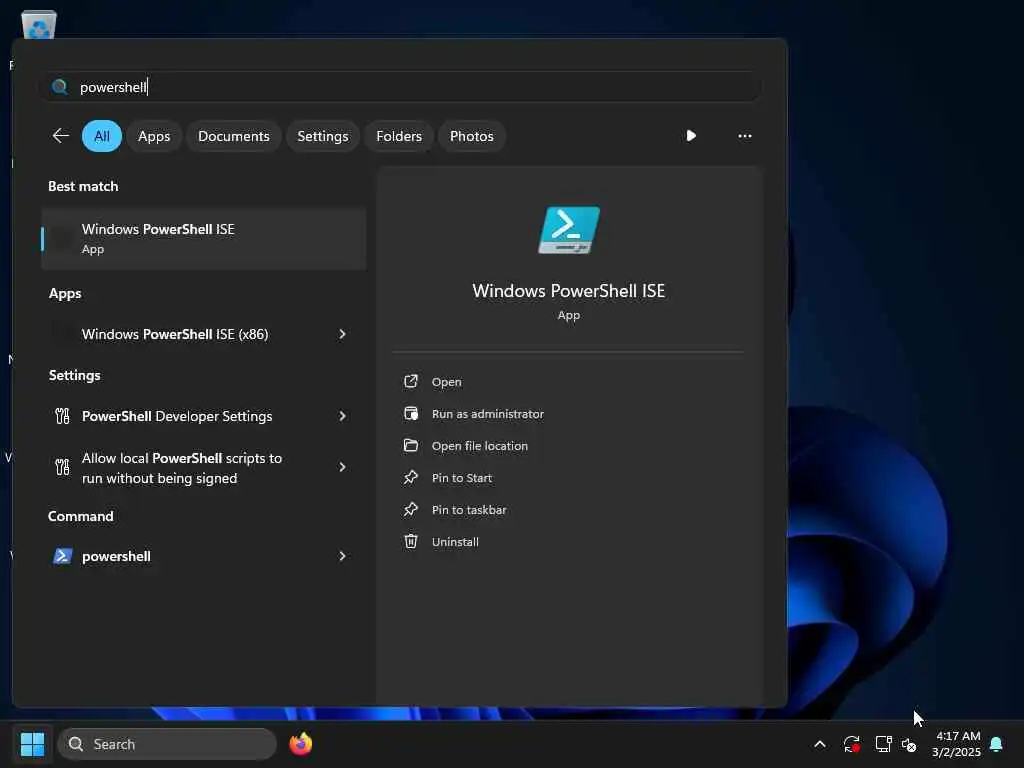Click the tools icon beside Allow local PowerShell scripts
The image size is (1024, 768).
(x=62, y=467)
